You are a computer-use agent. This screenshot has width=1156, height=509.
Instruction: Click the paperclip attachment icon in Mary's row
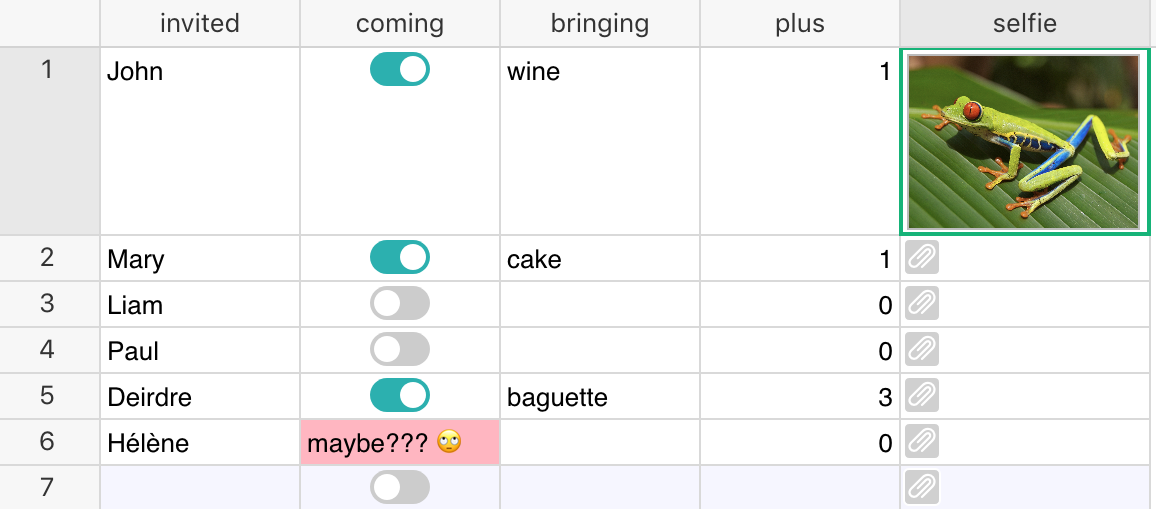(922, 259)
